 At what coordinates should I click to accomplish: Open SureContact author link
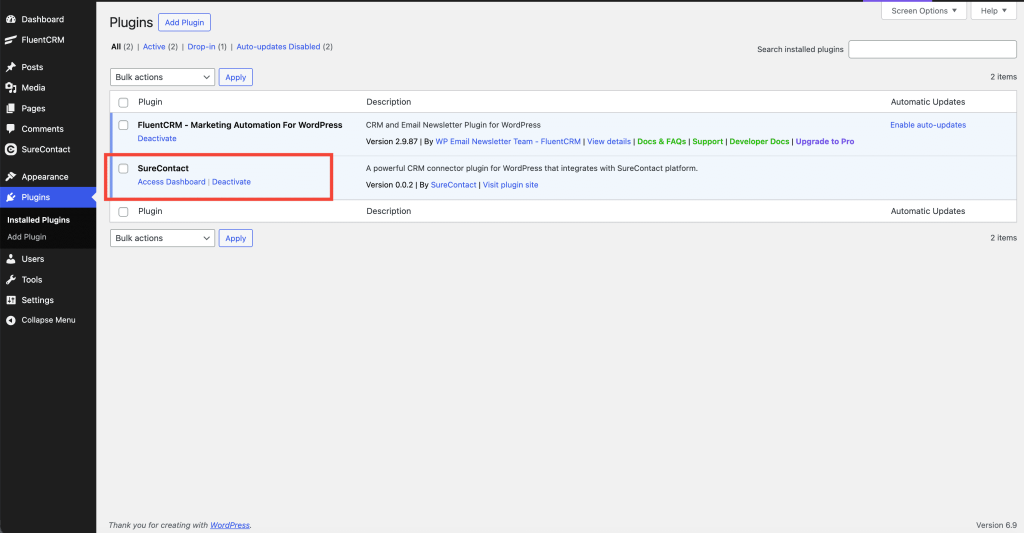pos(453,185)
